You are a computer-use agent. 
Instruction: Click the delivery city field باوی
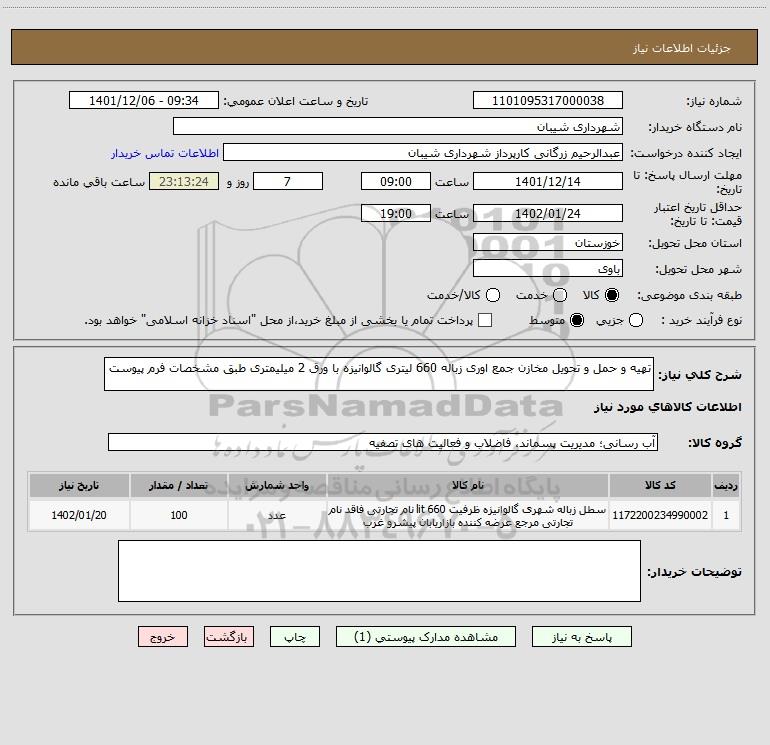[548, 268]
